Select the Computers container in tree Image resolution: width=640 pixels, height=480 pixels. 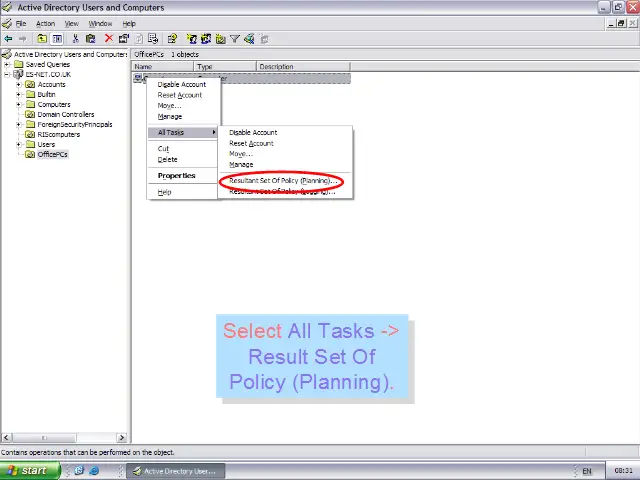point(54,104)
